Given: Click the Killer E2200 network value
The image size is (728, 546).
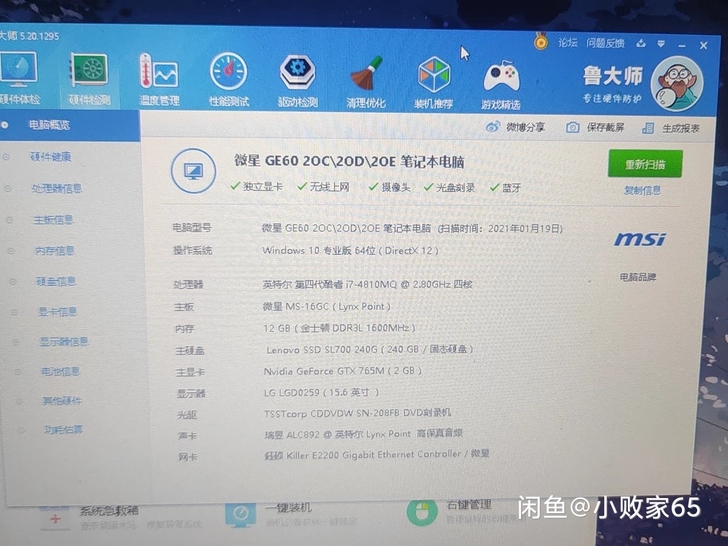Looking at the screenshot, I should tap(377, 454).
